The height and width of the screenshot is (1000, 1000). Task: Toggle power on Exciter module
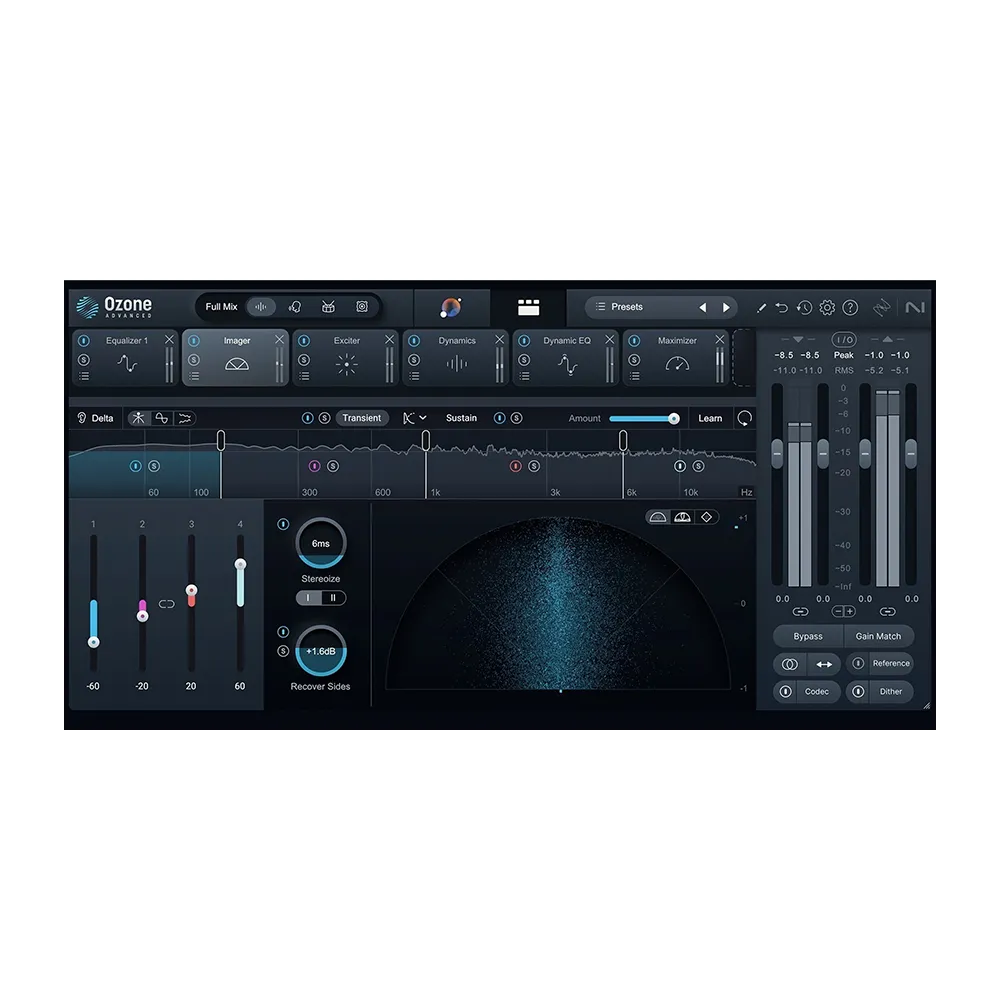point(304,341)
